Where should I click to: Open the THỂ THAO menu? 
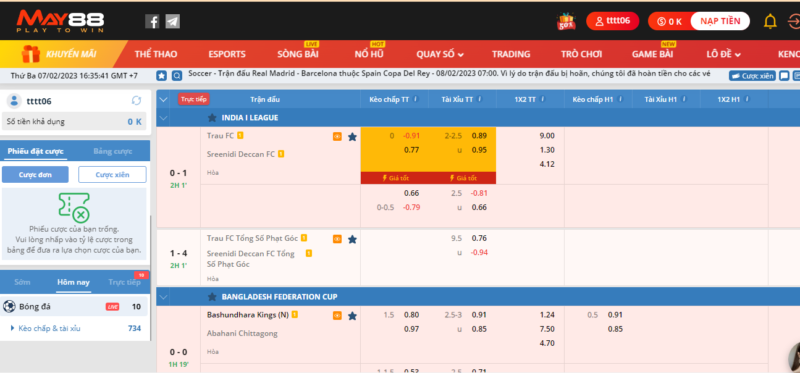(x=156, y=54)
